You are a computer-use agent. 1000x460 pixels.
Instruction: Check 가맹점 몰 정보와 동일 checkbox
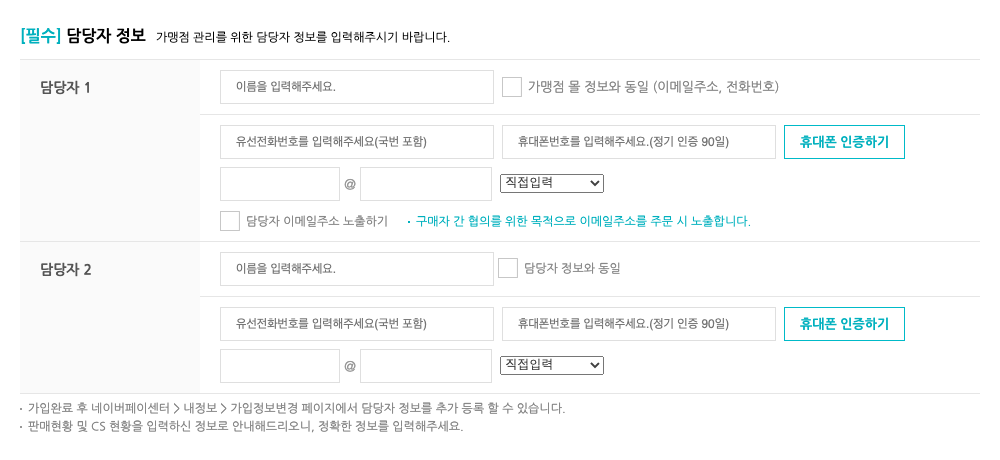pos(512,87)
